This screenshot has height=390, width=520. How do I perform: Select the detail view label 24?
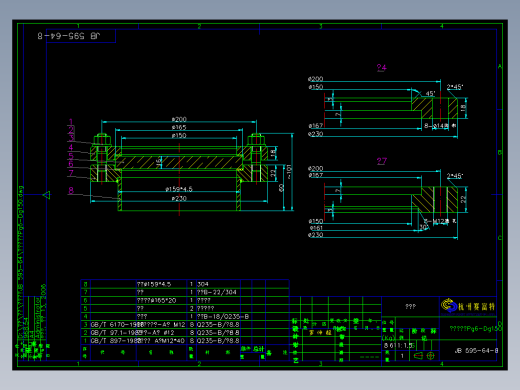click(x=382, y=68)
